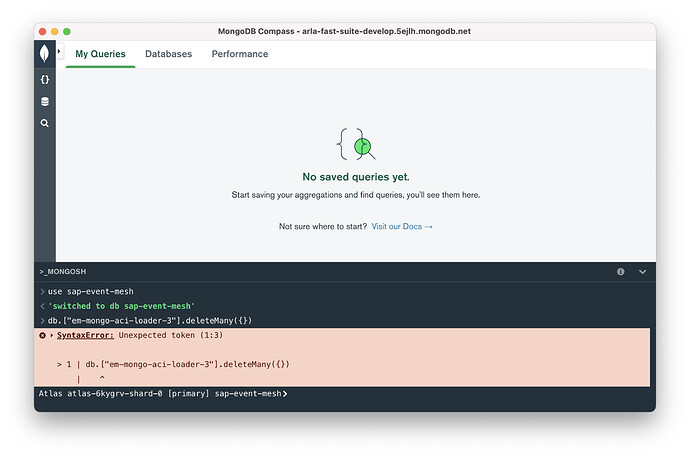The width and height of the screenshot is (690, 456).
Task: Click the empty saved queries illustration
Action: (356, 146)
